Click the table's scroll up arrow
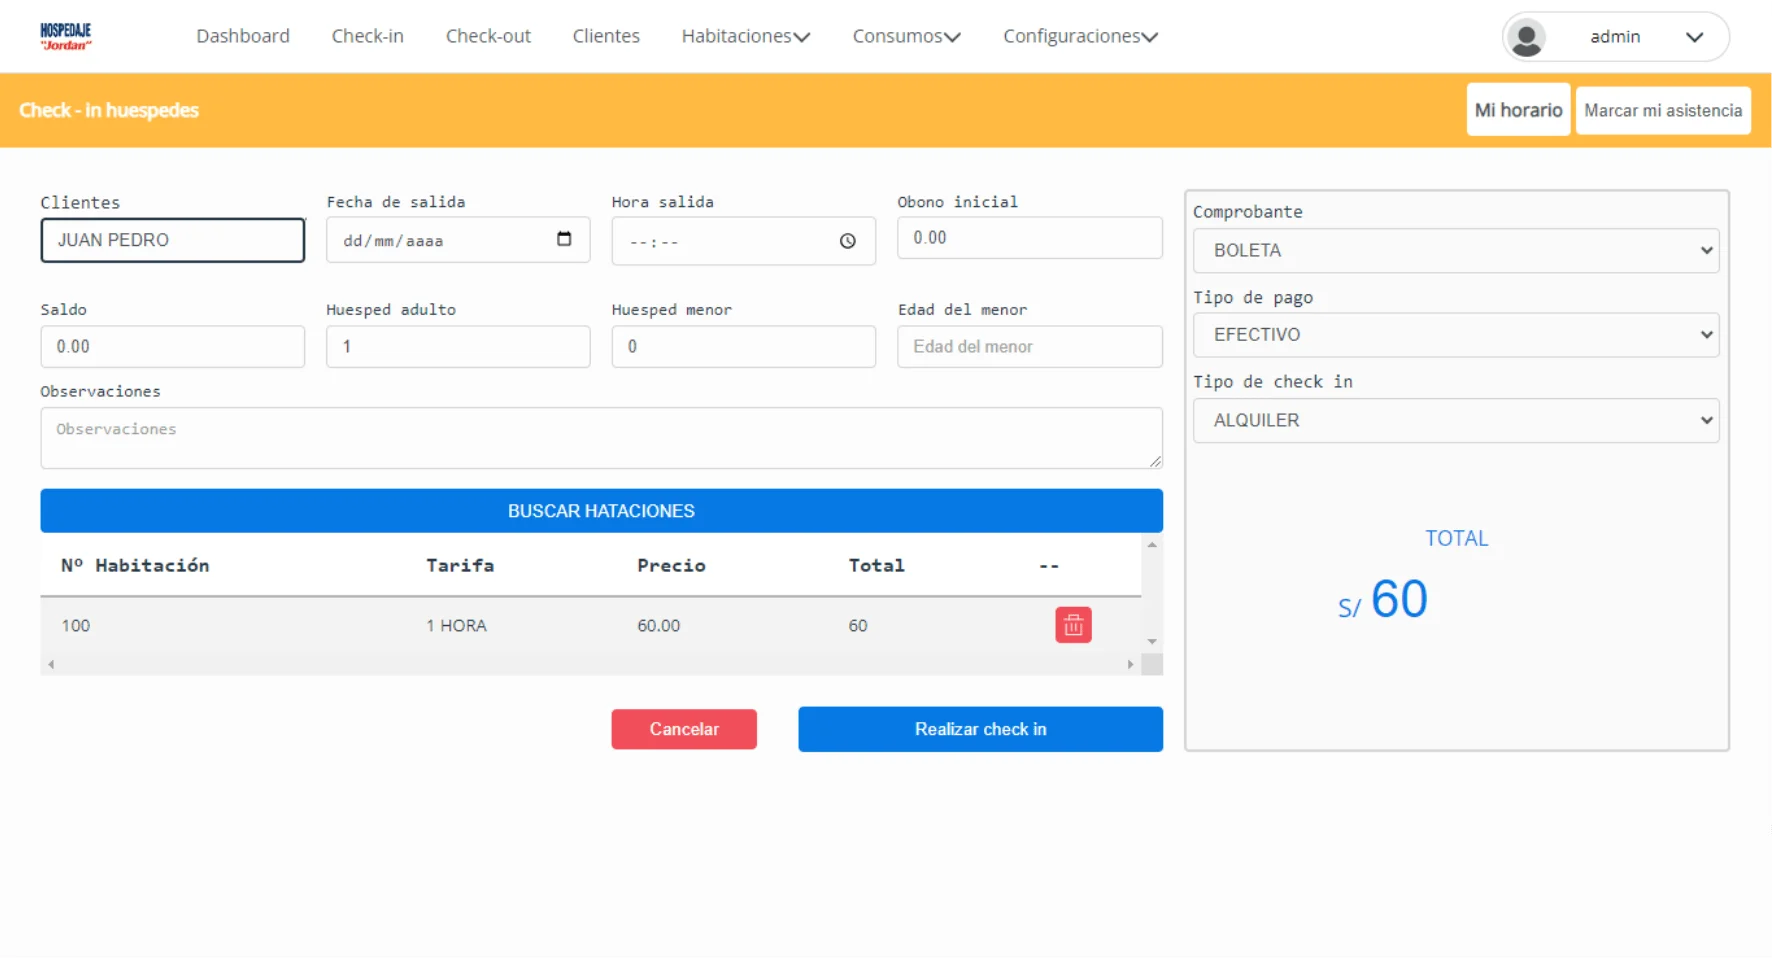 [1152, 545]
